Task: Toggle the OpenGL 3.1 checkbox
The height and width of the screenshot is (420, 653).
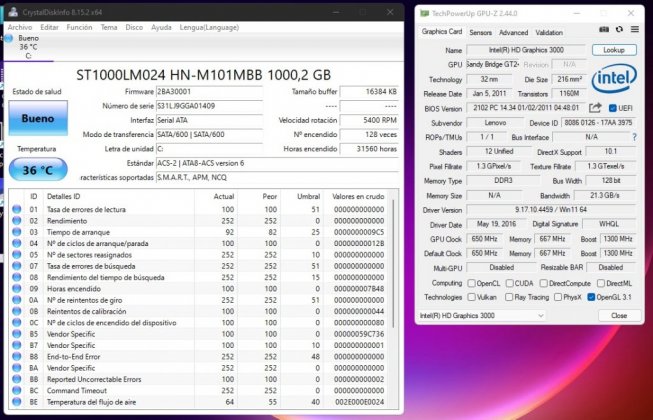Action: click(x=591, y=297)
